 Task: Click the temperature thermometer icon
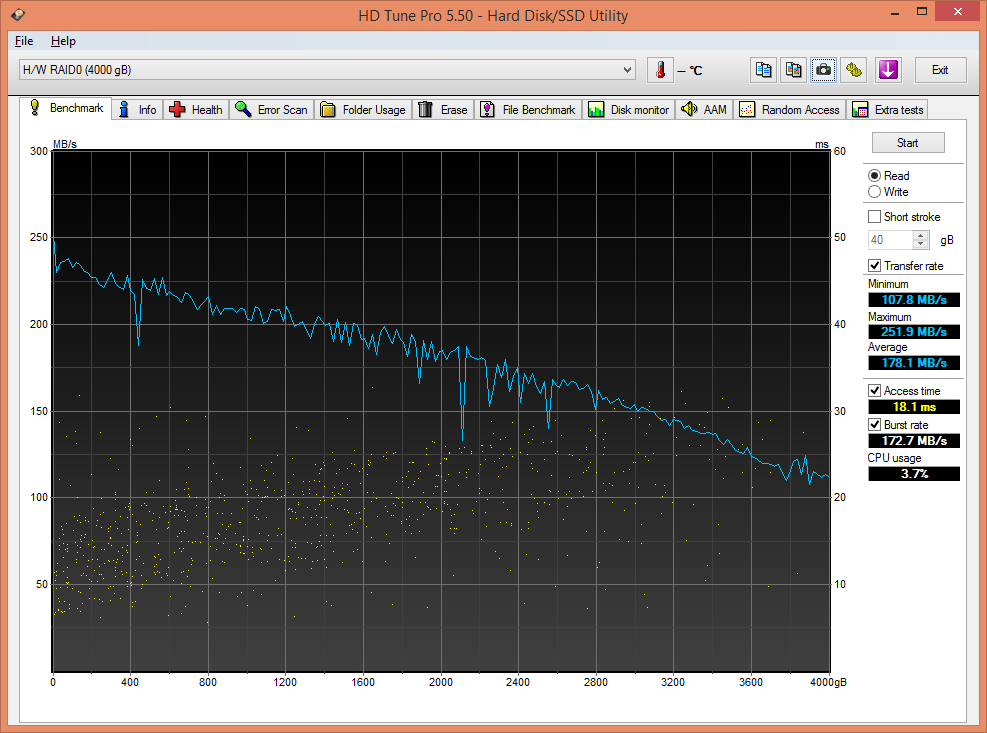660,70
